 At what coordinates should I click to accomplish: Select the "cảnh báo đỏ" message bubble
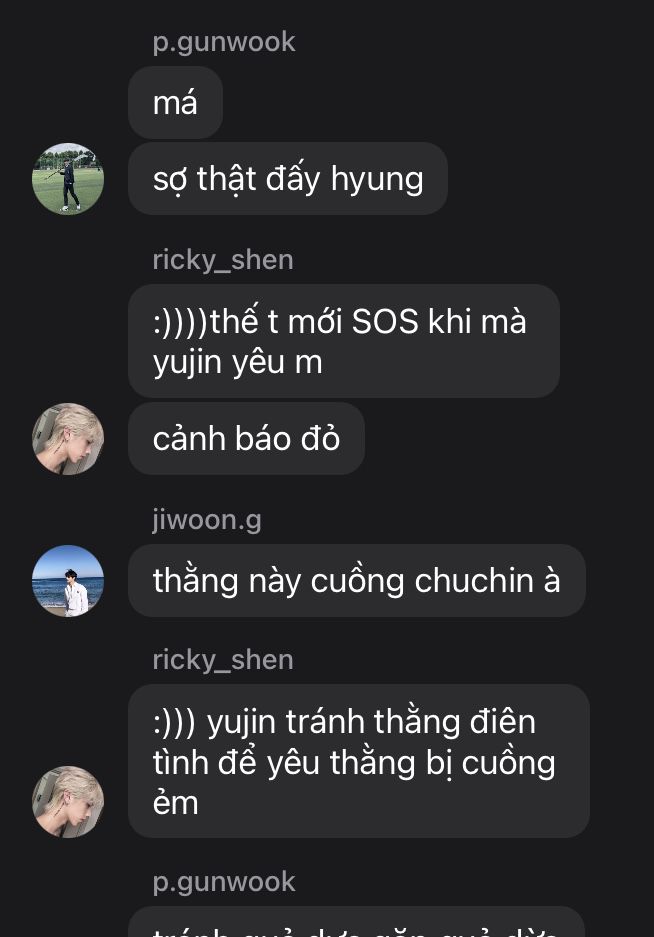coord(246,439)
